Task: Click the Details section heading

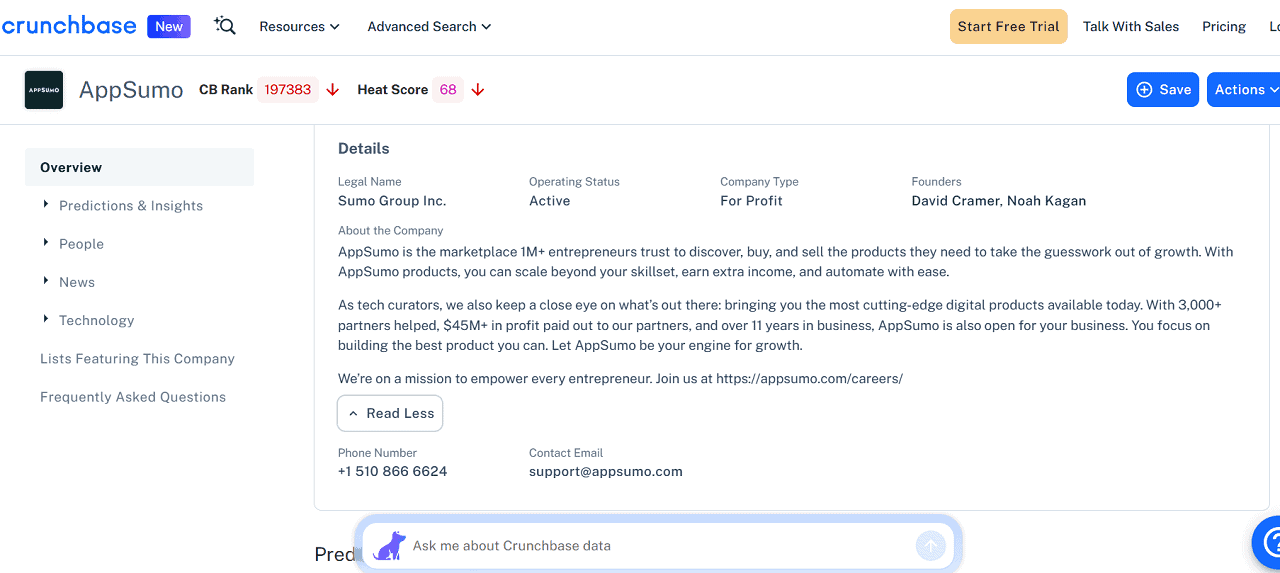Action: tap(364, 149)
